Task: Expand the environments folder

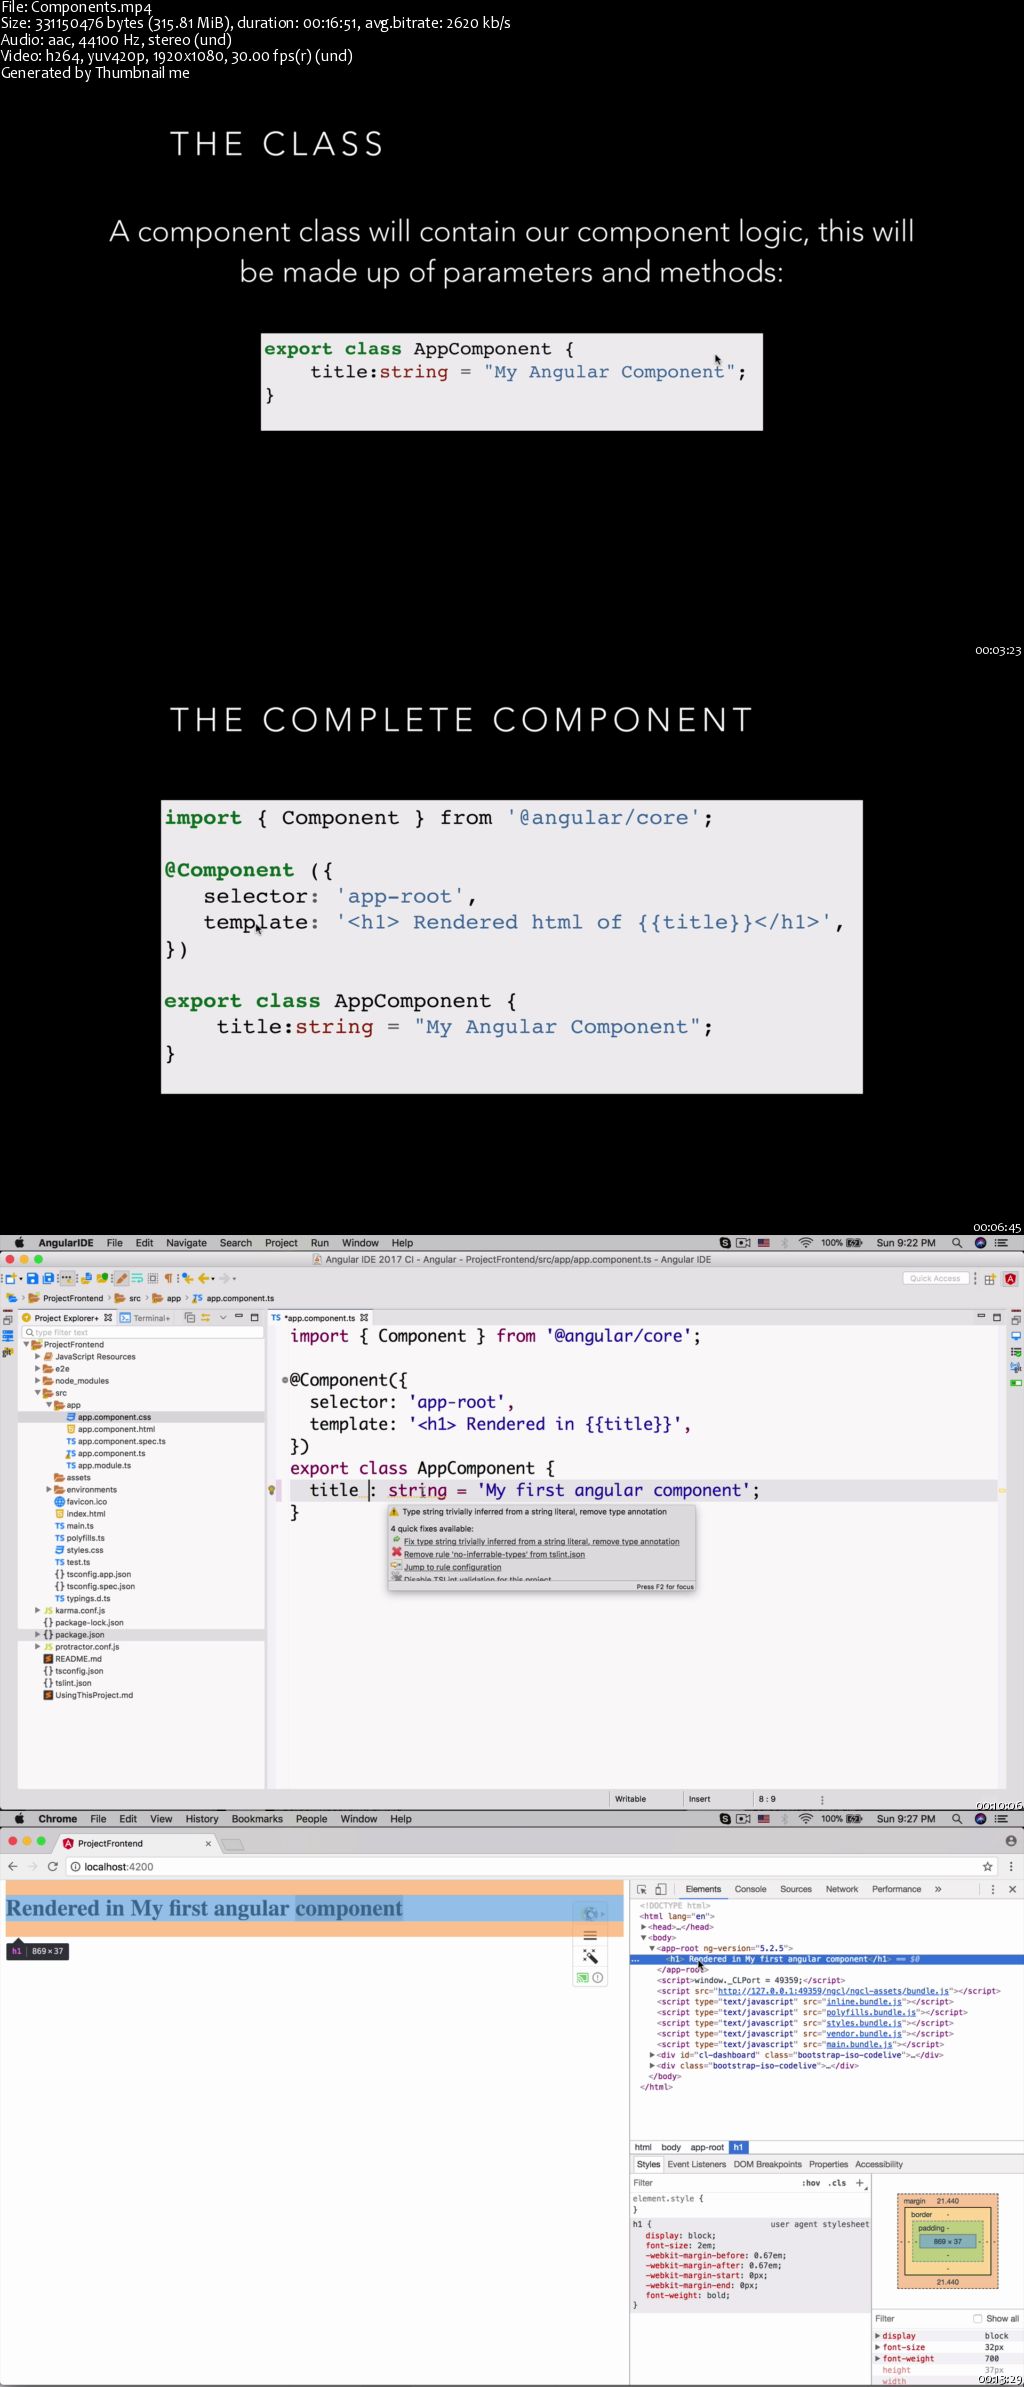Action: (48, 1490)
